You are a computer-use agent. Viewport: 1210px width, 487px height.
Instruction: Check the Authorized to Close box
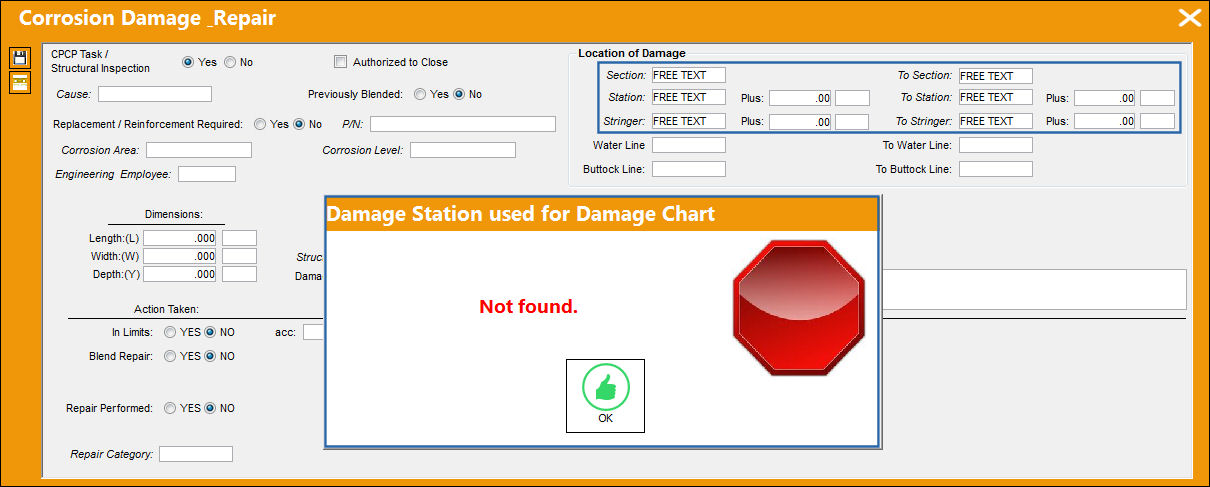coord(340,62)
